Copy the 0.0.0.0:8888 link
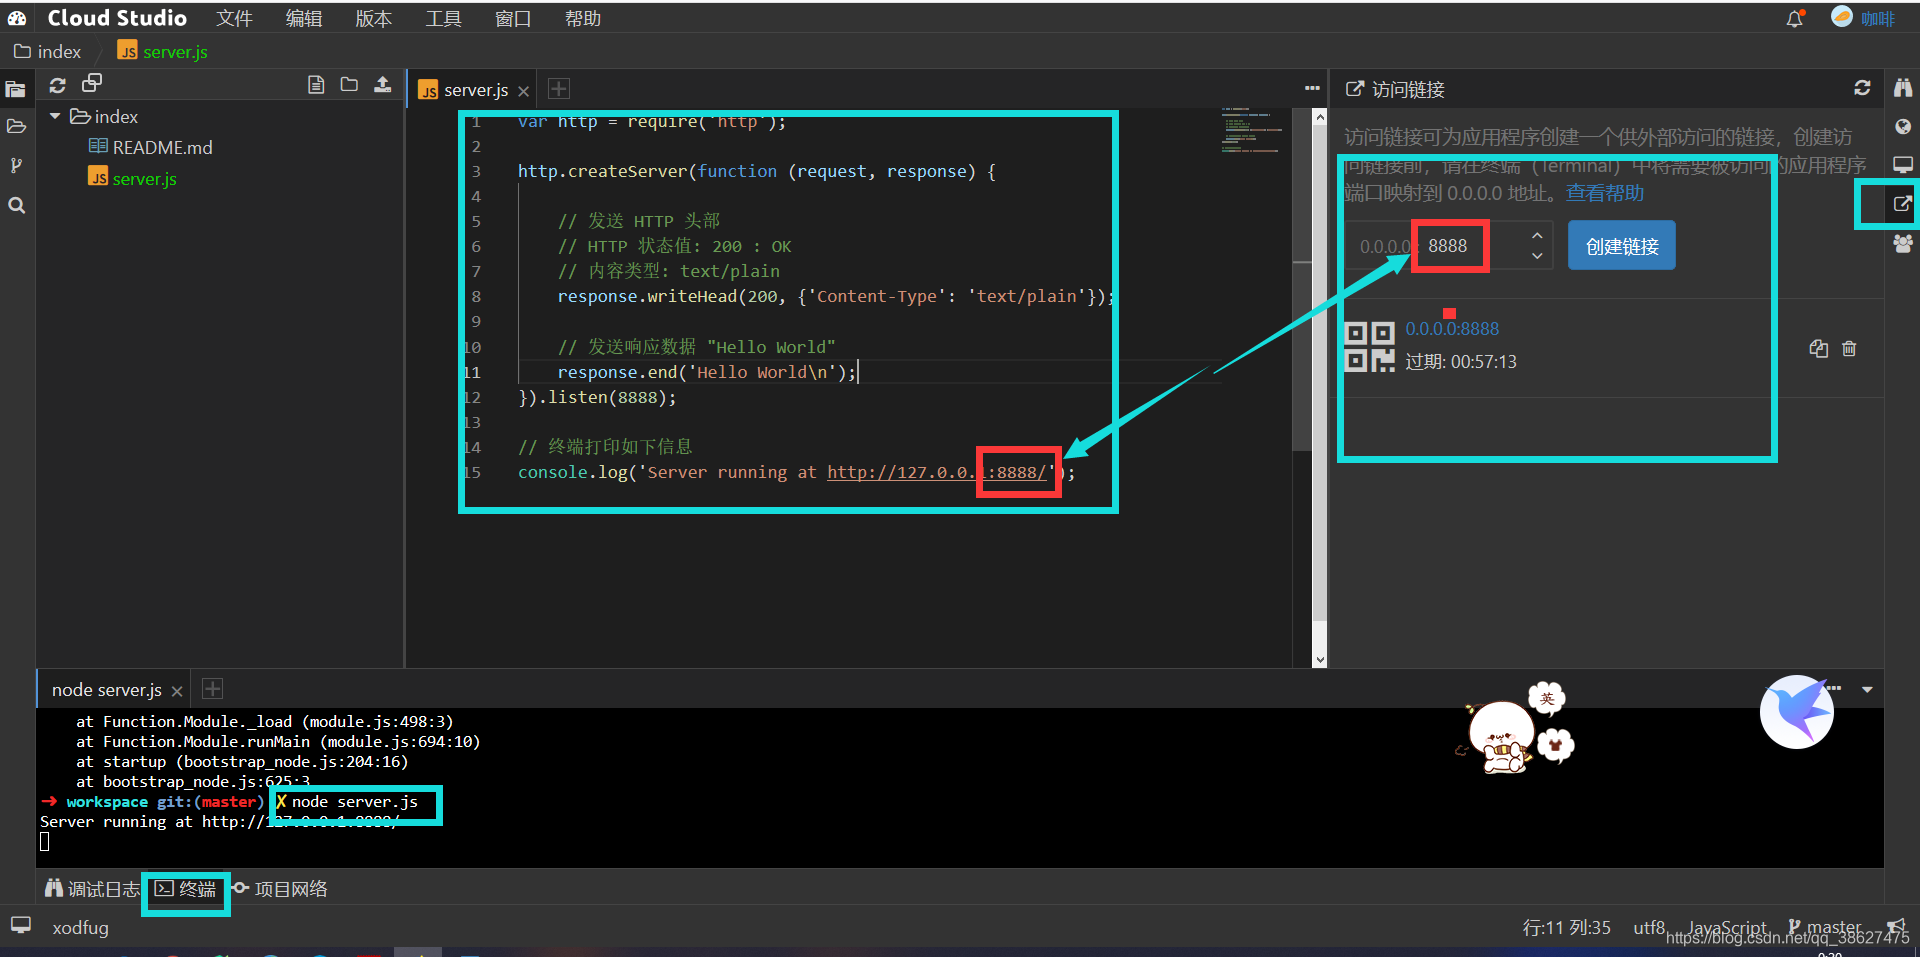The width and height of the screenshot is (1920, 957). 1818,348
